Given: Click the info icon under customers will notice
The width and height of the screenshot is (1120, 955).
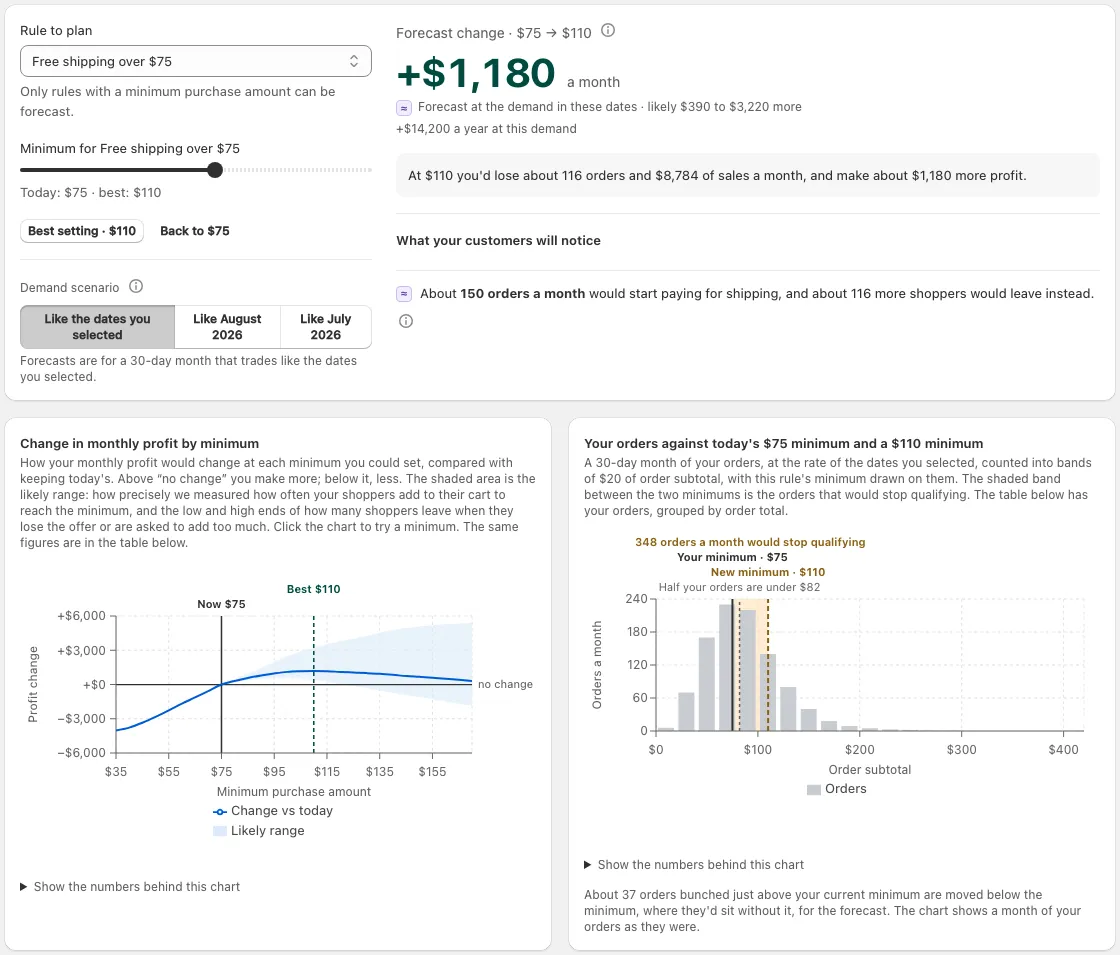Looking at the screenshot, I should [406, 321].
